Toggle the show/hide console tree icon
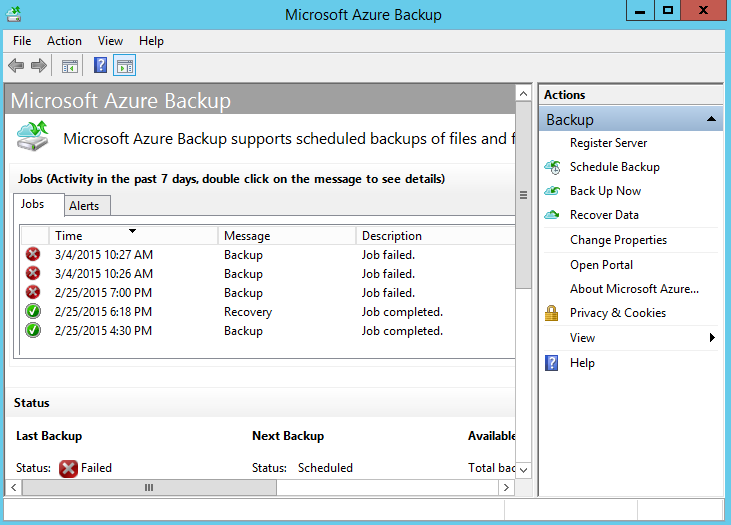 click(x=70, y=67)
